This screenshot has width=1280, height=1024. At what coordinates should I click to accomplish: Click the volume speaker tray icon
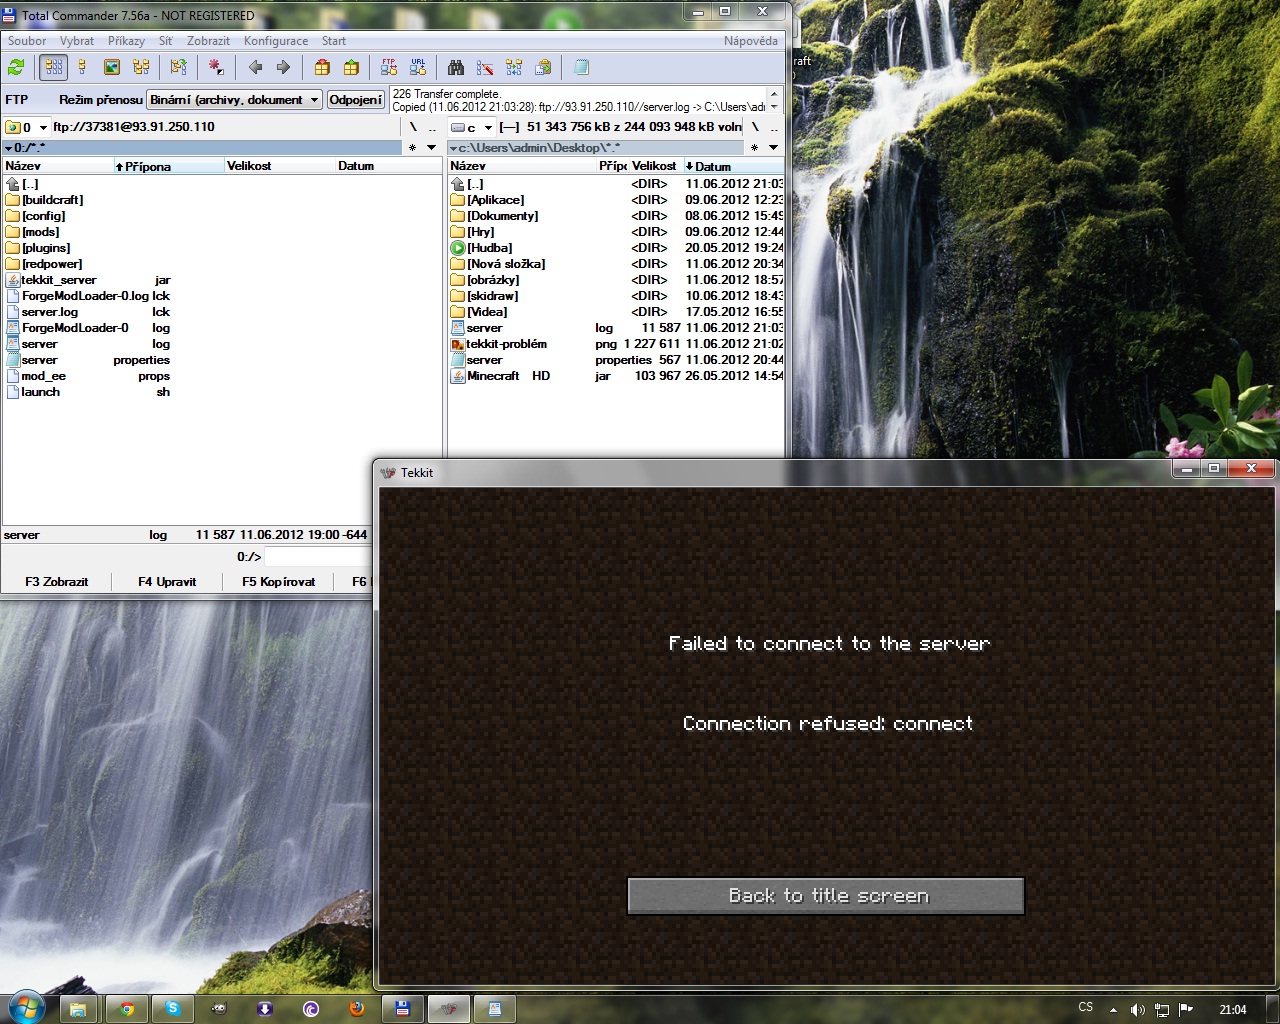pos(1137,1010)
